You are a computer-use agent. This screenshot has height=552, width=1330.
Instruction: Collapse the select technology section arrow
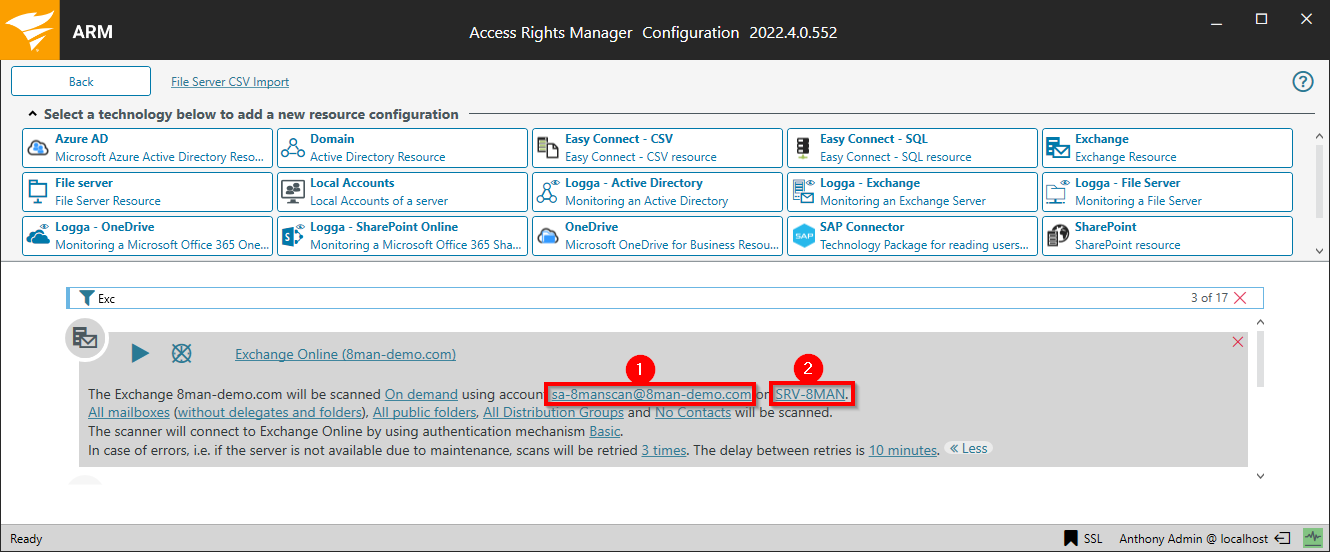[x=33, y=115]
